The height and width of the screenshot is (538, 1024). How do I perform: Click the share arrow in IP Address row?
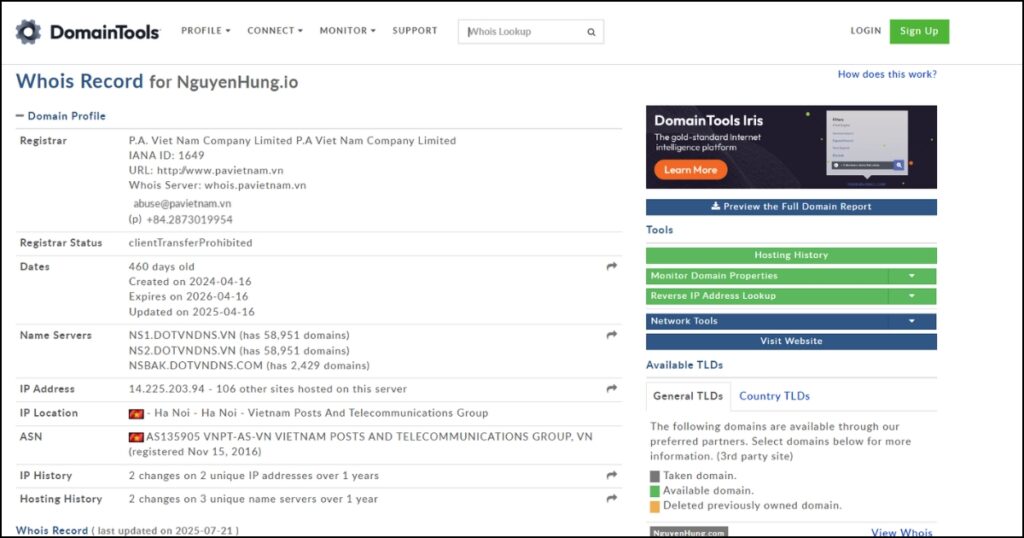611,388
